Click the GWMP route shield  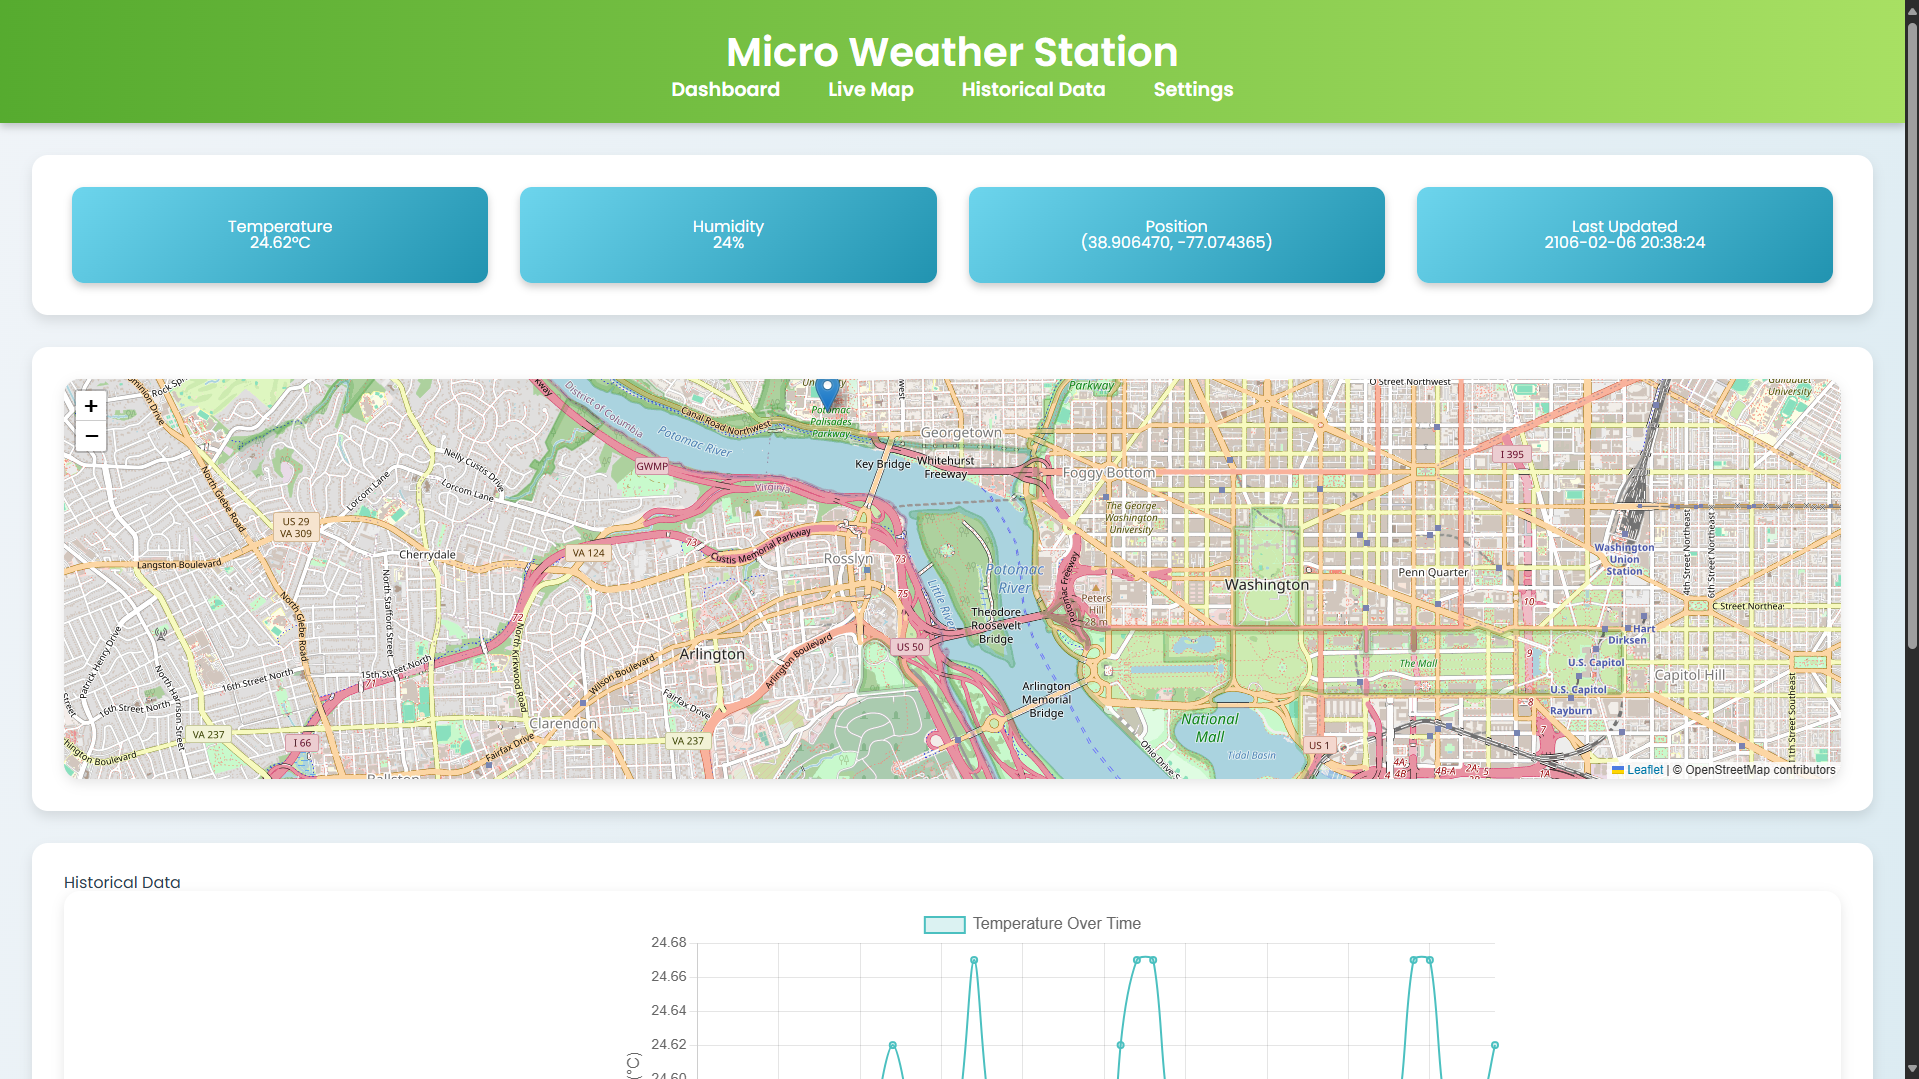coord(652,466)
